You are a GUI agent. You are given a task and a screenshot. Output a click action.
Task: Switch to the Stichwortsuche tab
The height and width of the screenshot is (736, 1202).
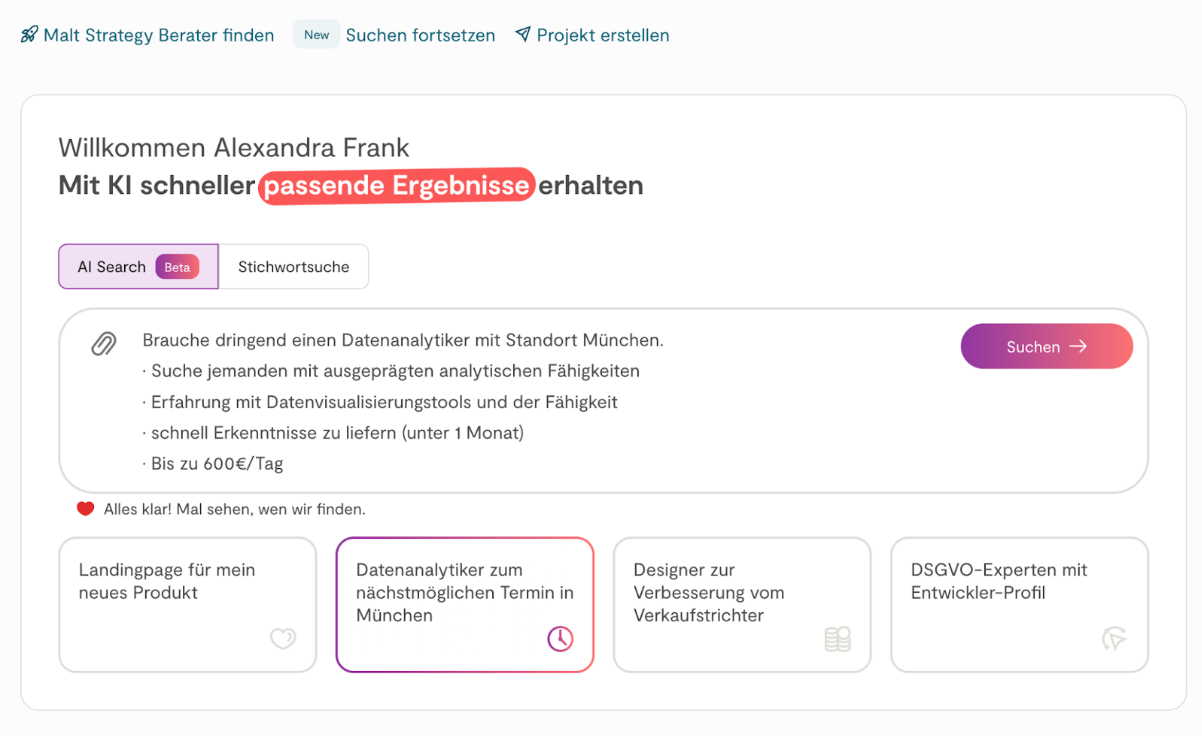pos(293,267)
